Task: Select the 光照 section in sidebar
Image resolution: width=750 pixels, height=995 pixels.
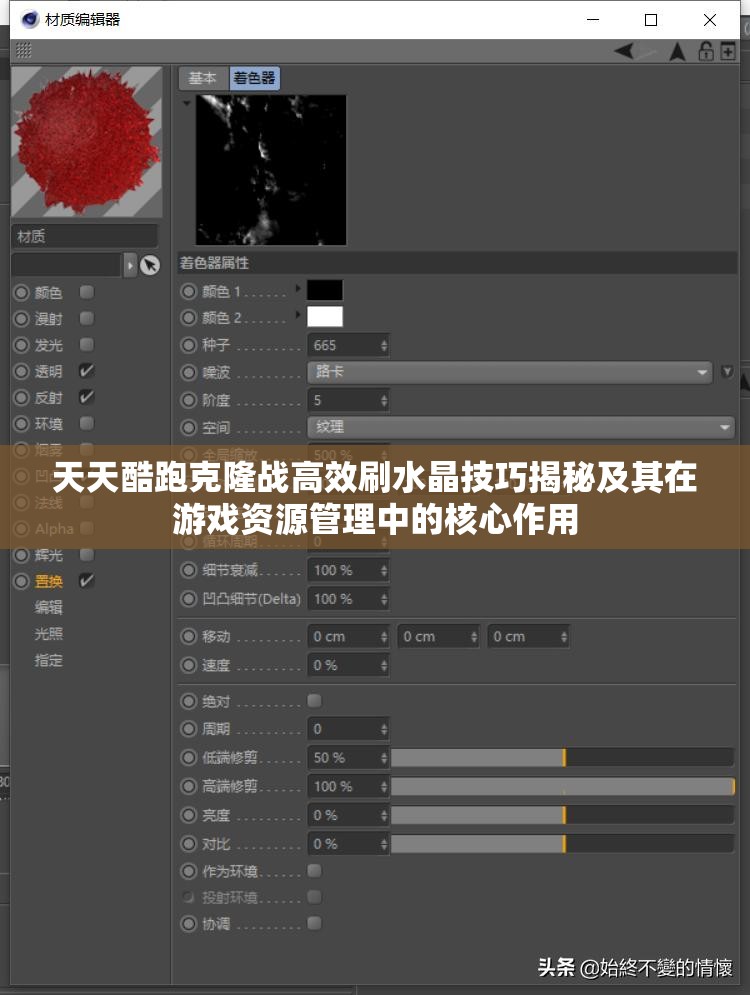Action: point(48,633)
